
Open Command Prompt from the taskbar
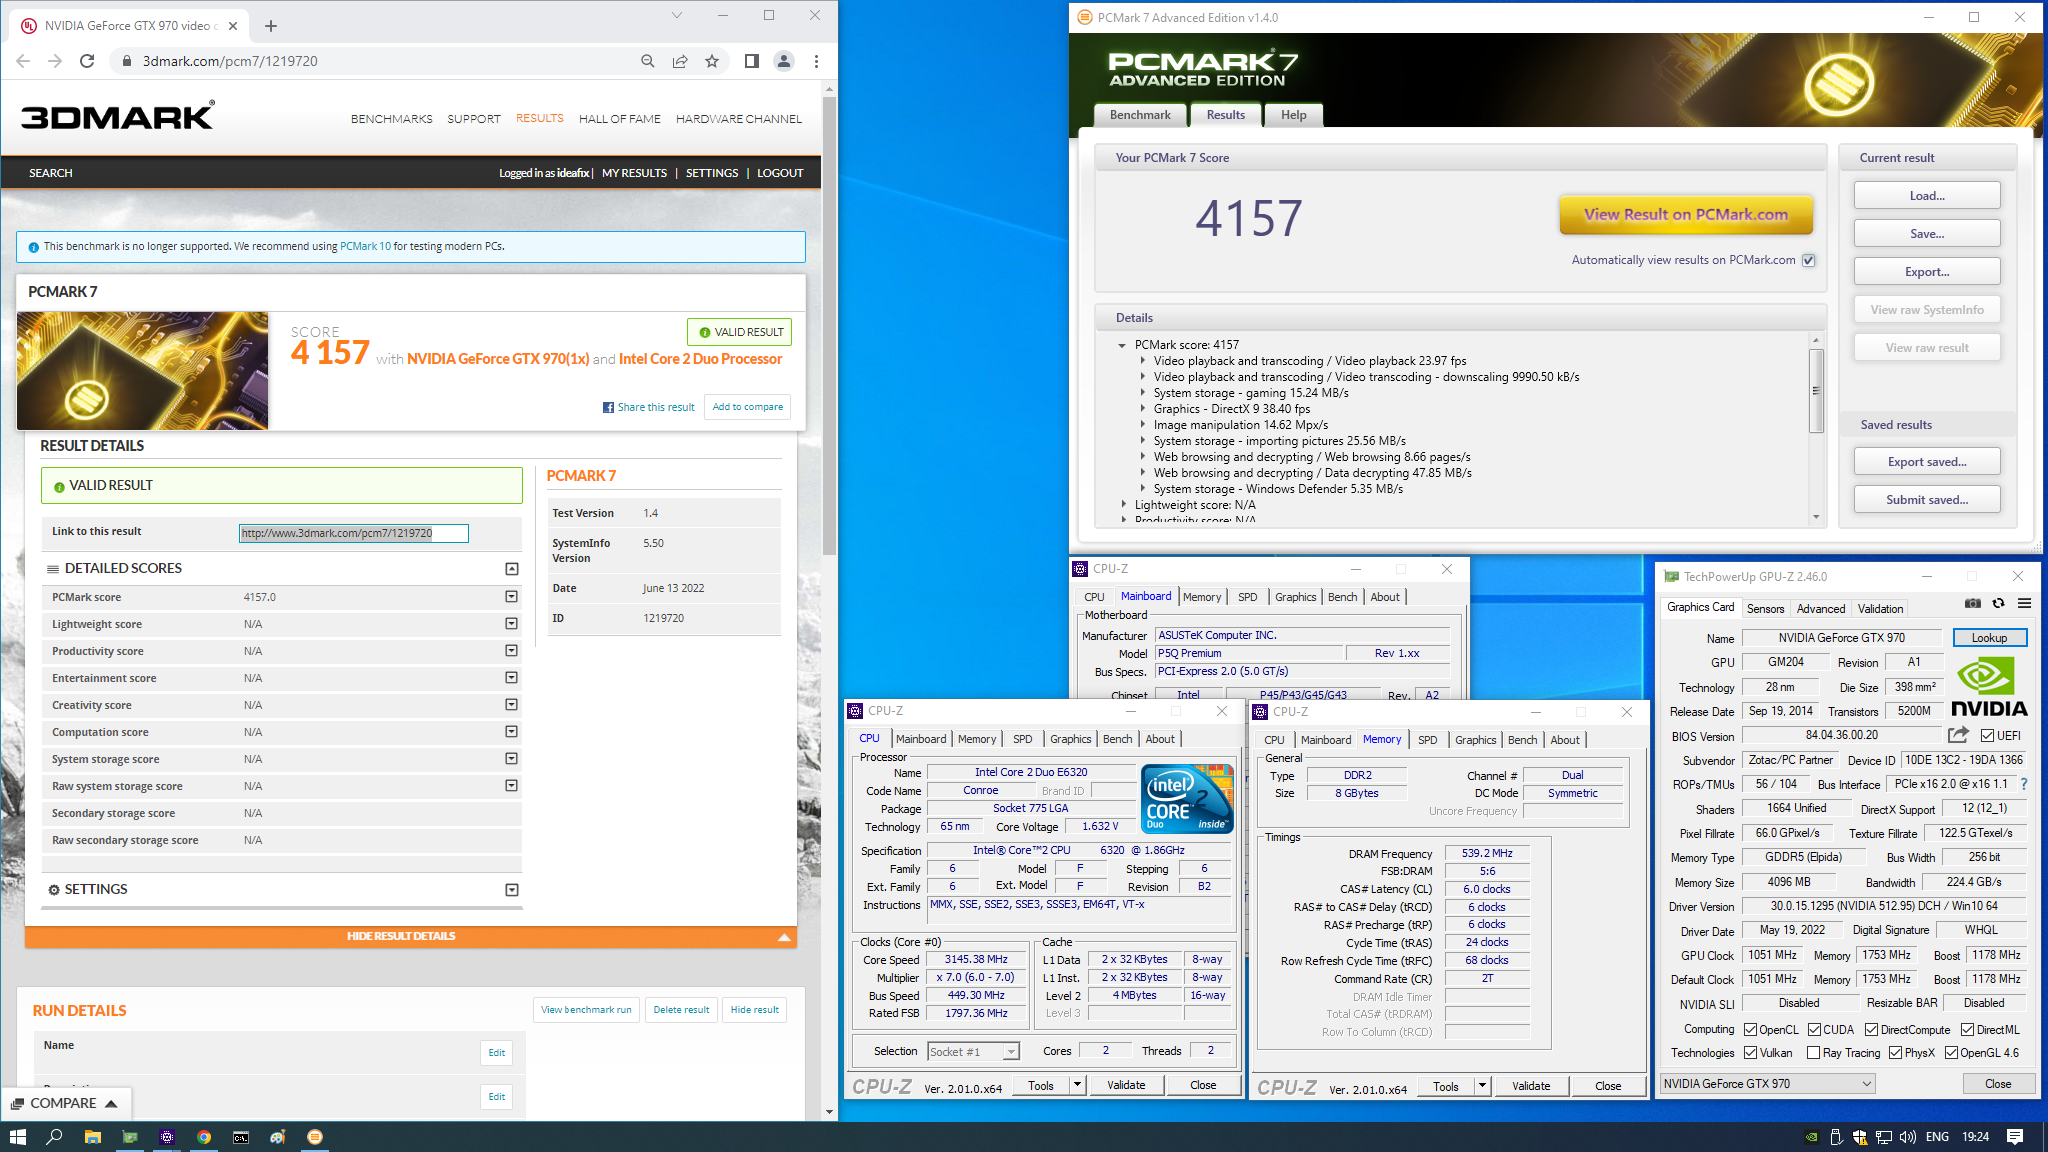point(241,1137)
